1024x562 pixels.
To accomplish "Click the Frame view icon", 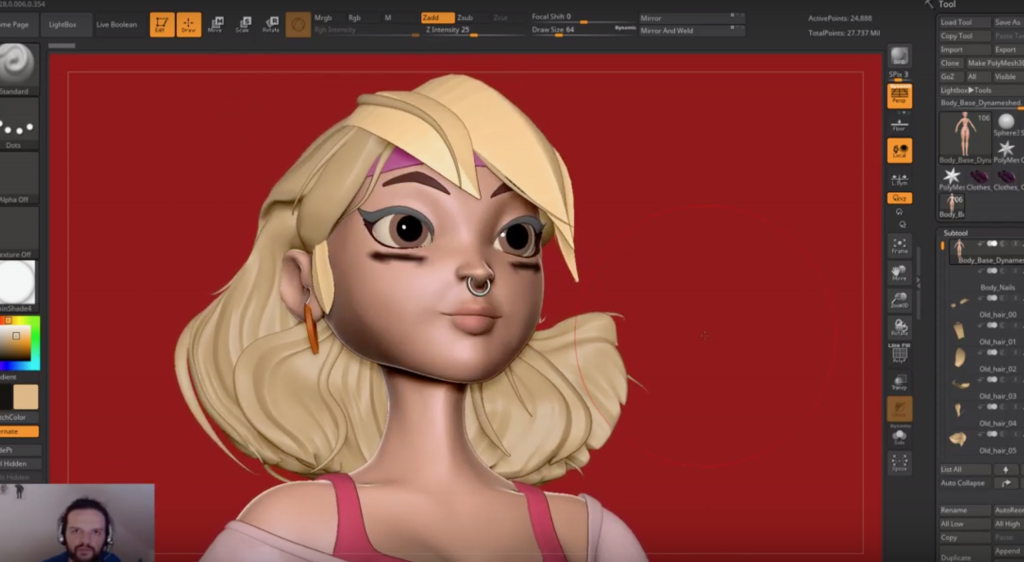I will point(899,245).
